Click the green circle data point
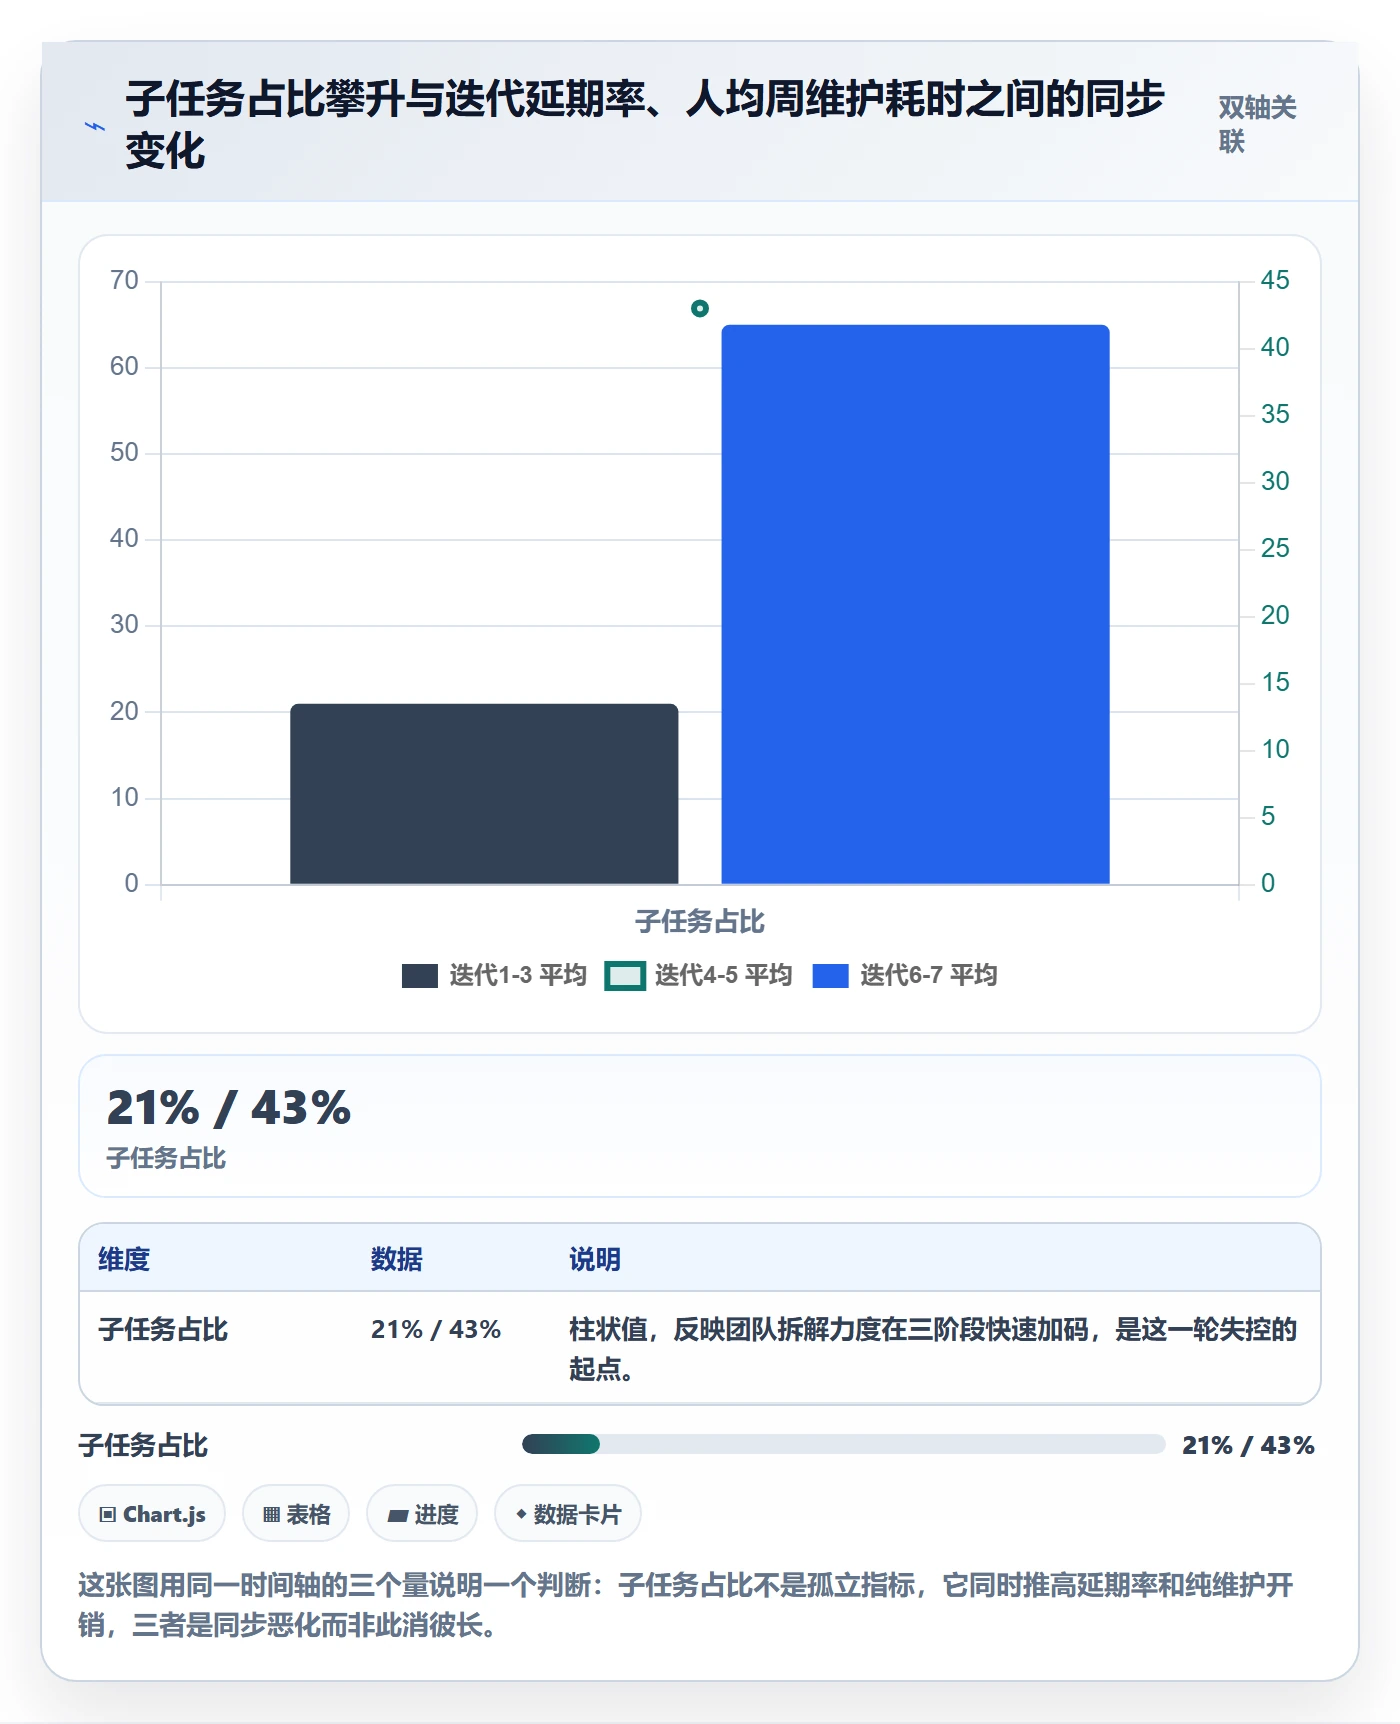 (700, 308)
